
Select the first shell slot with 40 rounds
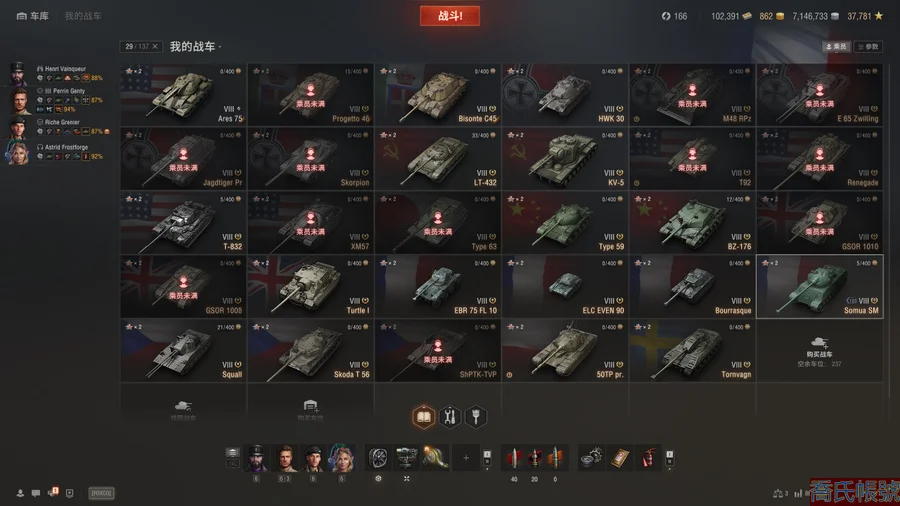[x=514, y=457]
